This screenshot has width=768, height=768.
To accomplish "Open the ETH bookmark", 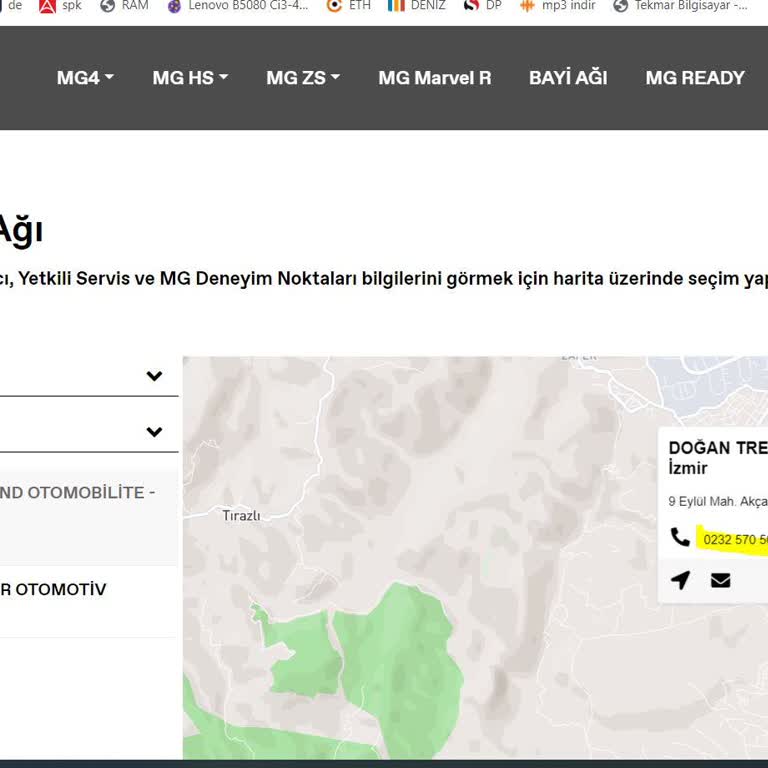I will point(349,6).
